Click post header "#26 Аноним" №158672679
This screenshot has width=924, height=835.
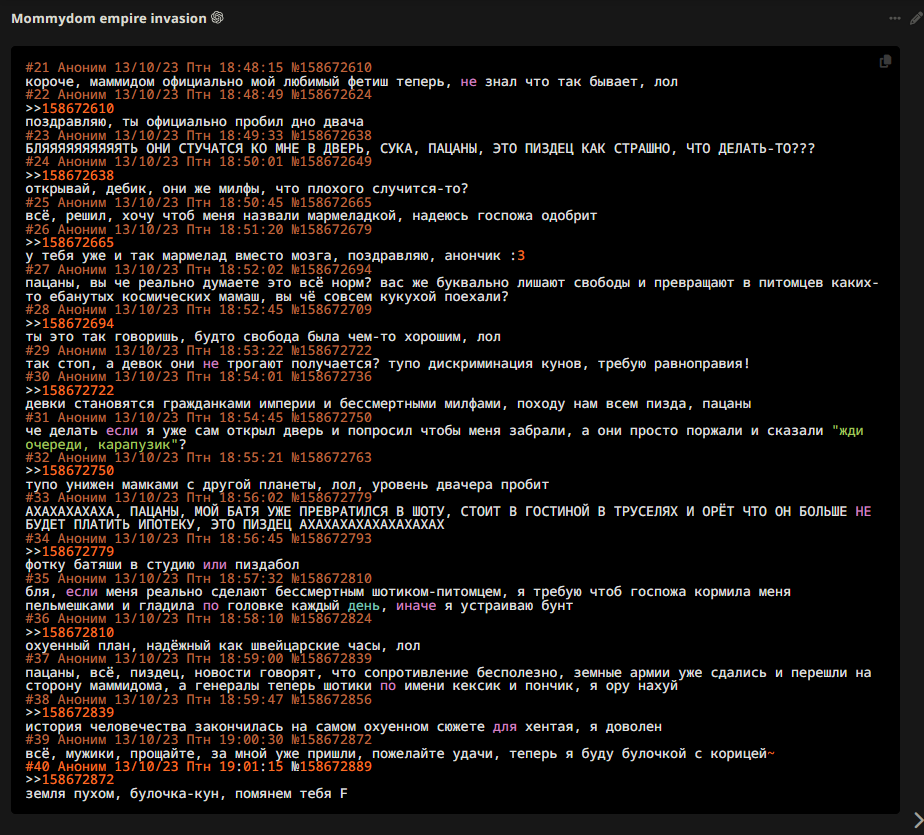pos(199,229)
